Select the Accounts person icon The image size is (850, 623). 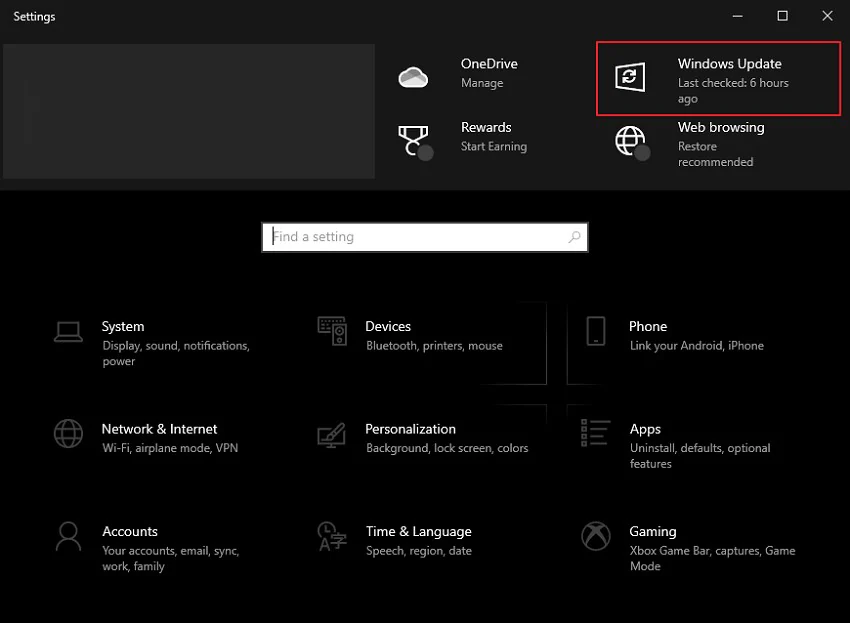coord(68,536)
